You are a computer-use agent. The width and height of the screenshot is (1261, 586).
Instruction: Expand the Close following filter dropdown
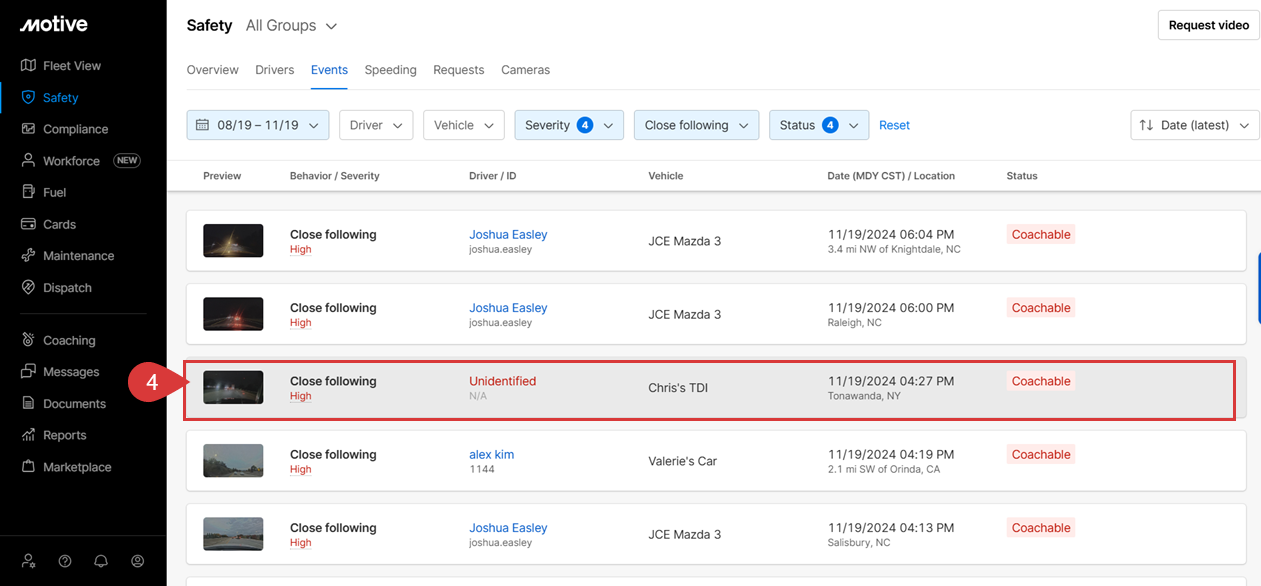[x=696, y=125]
